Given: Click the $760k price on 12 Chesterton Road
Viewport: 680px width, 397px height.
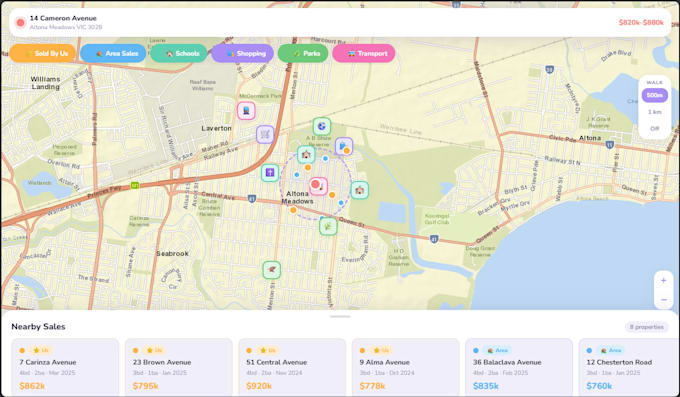Looking at the screenshot, I should coord(599,386).
